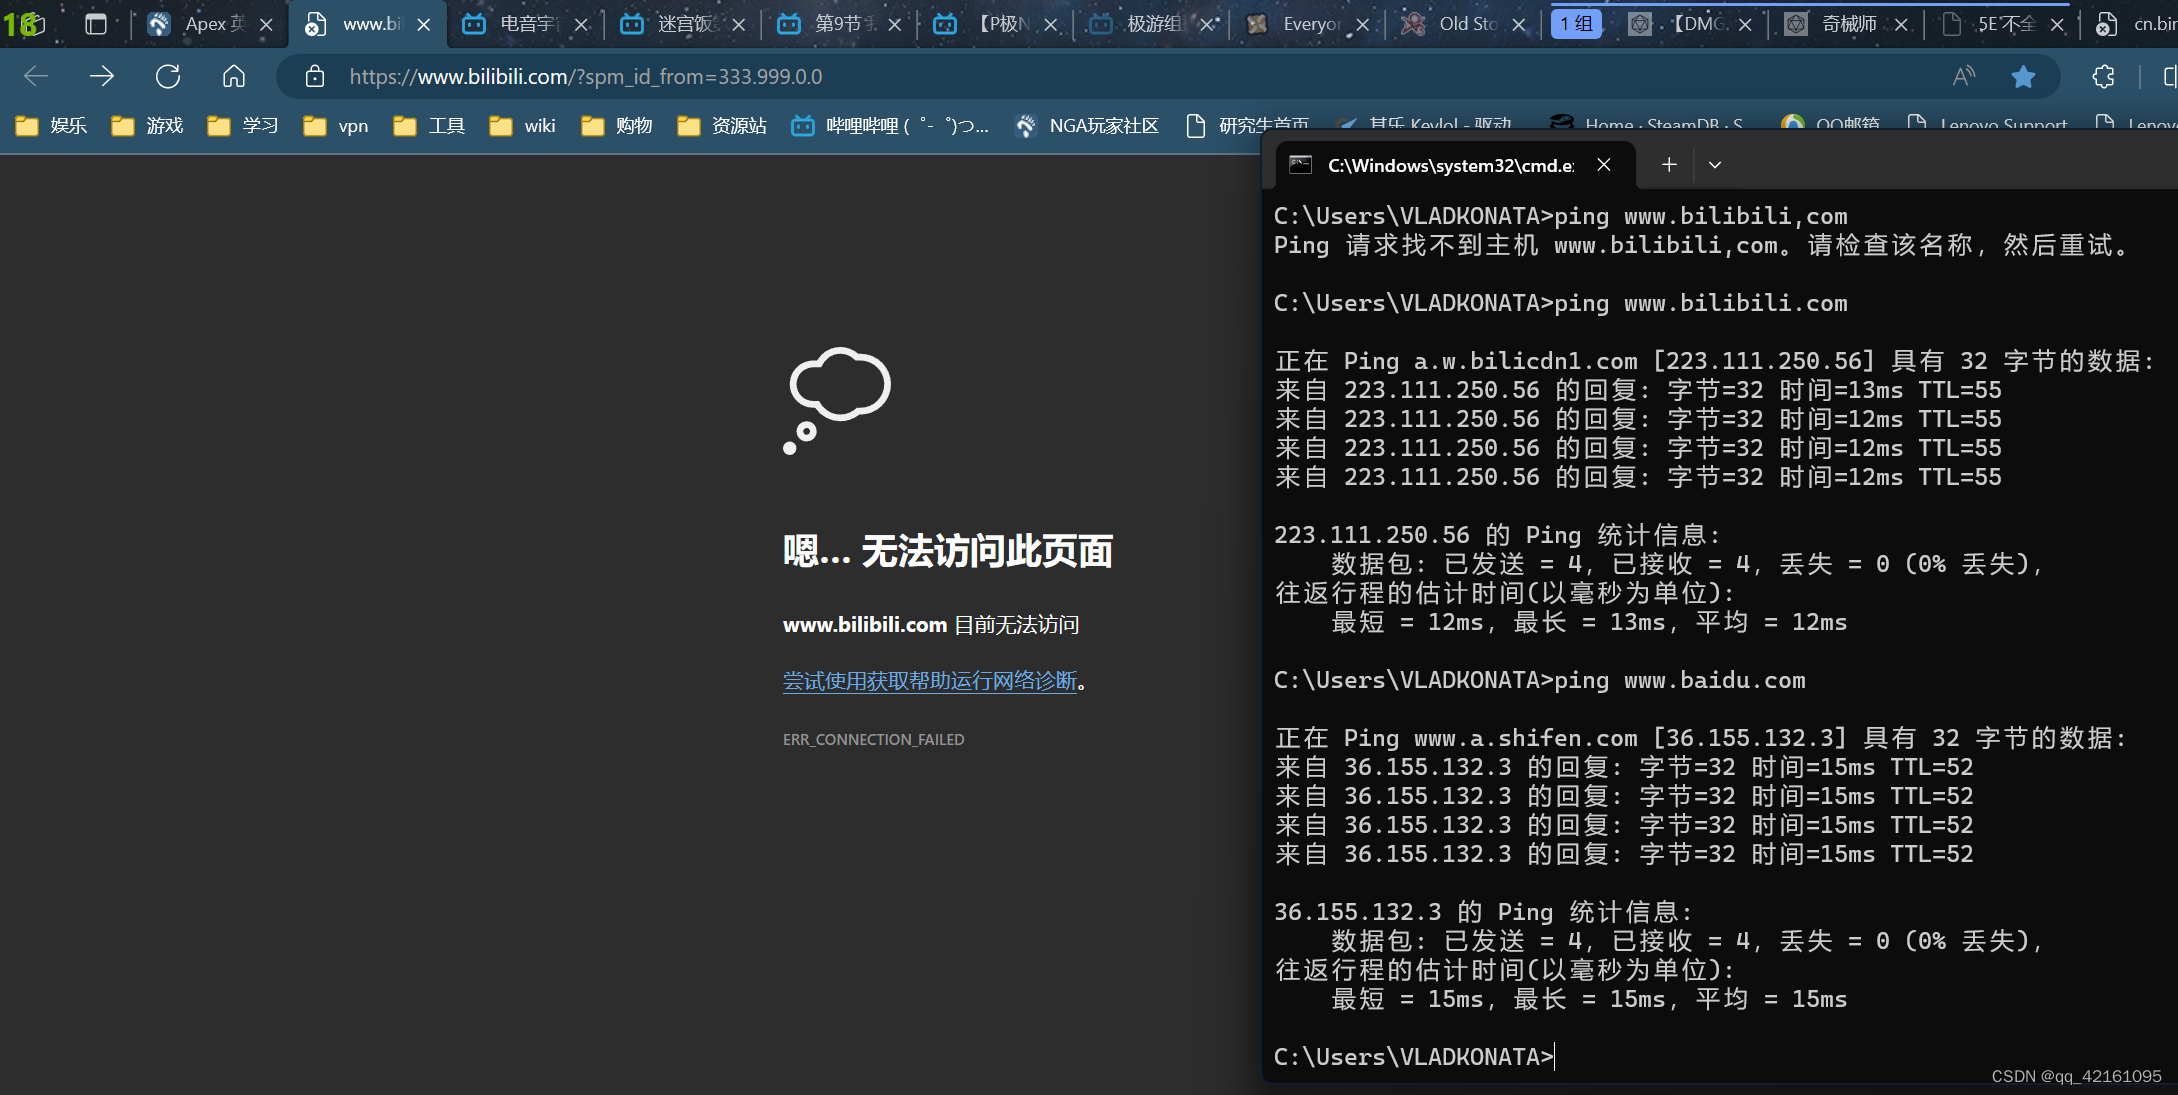2178x1095 pixels.
Task: Open the terminal tab dropdown chevron
Action: click(x=1714, y=164)
